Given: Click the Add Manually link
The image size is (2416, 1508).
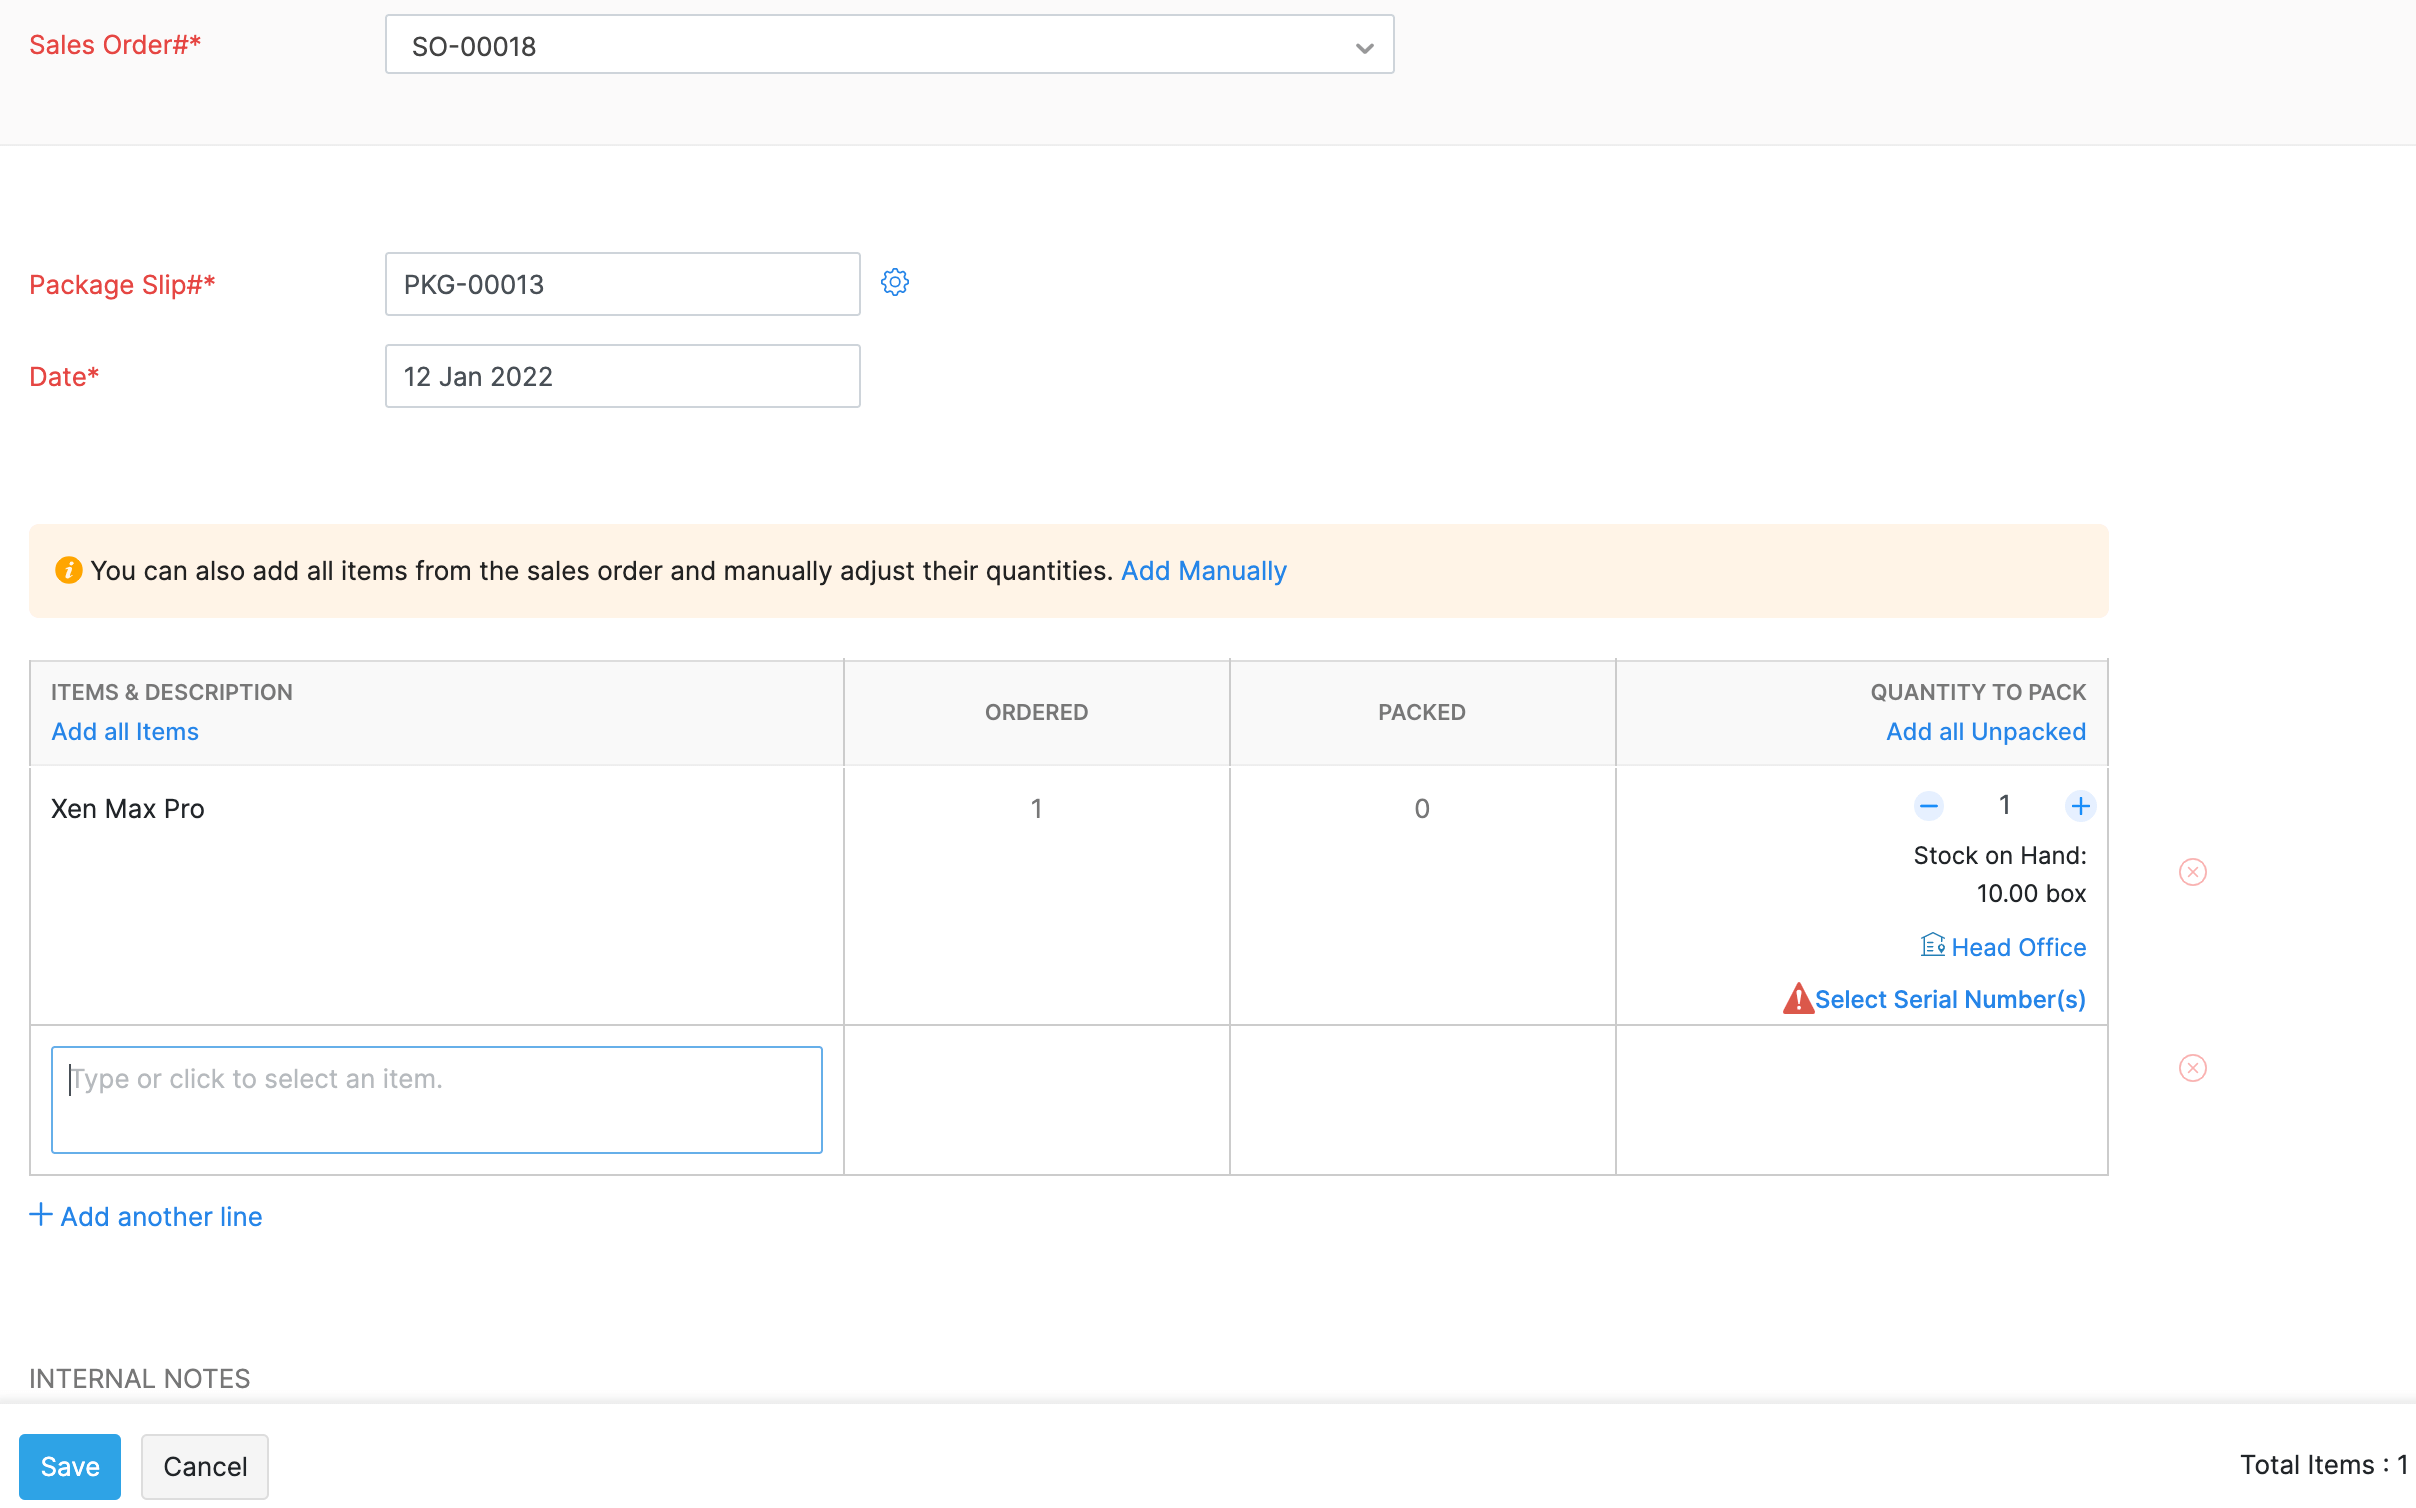Looking at the screenshot, I should point(1203,570).
